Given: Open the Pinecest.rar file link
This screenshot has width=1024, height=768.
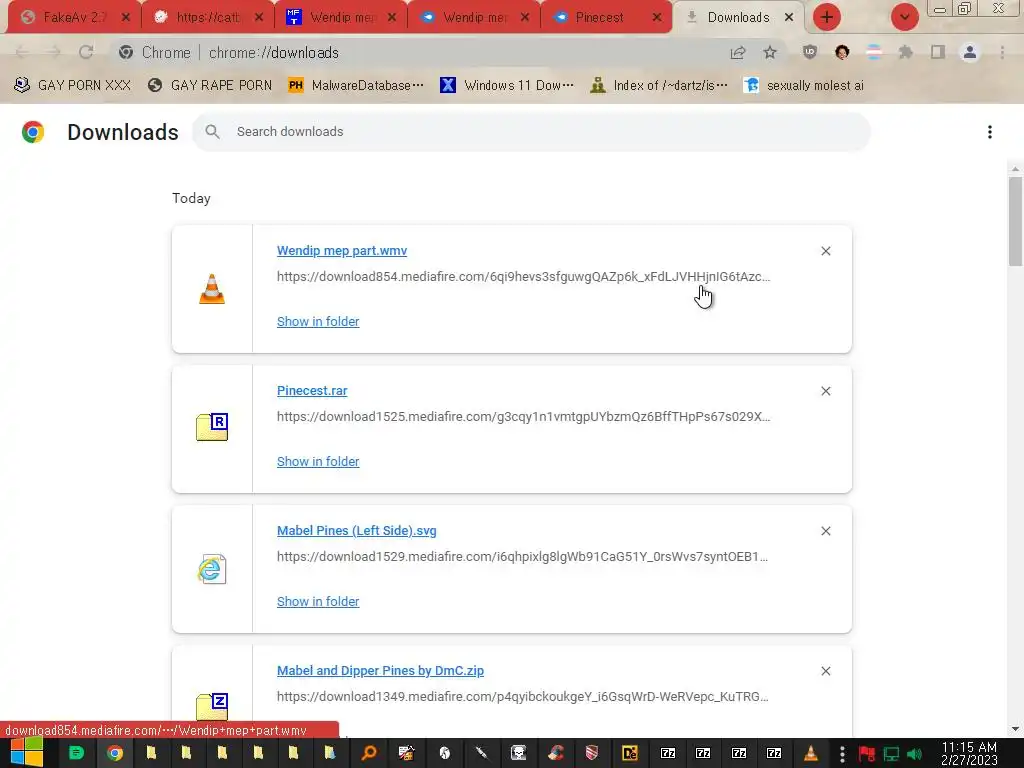Looking at the screenshot, I should click(312, 391).
